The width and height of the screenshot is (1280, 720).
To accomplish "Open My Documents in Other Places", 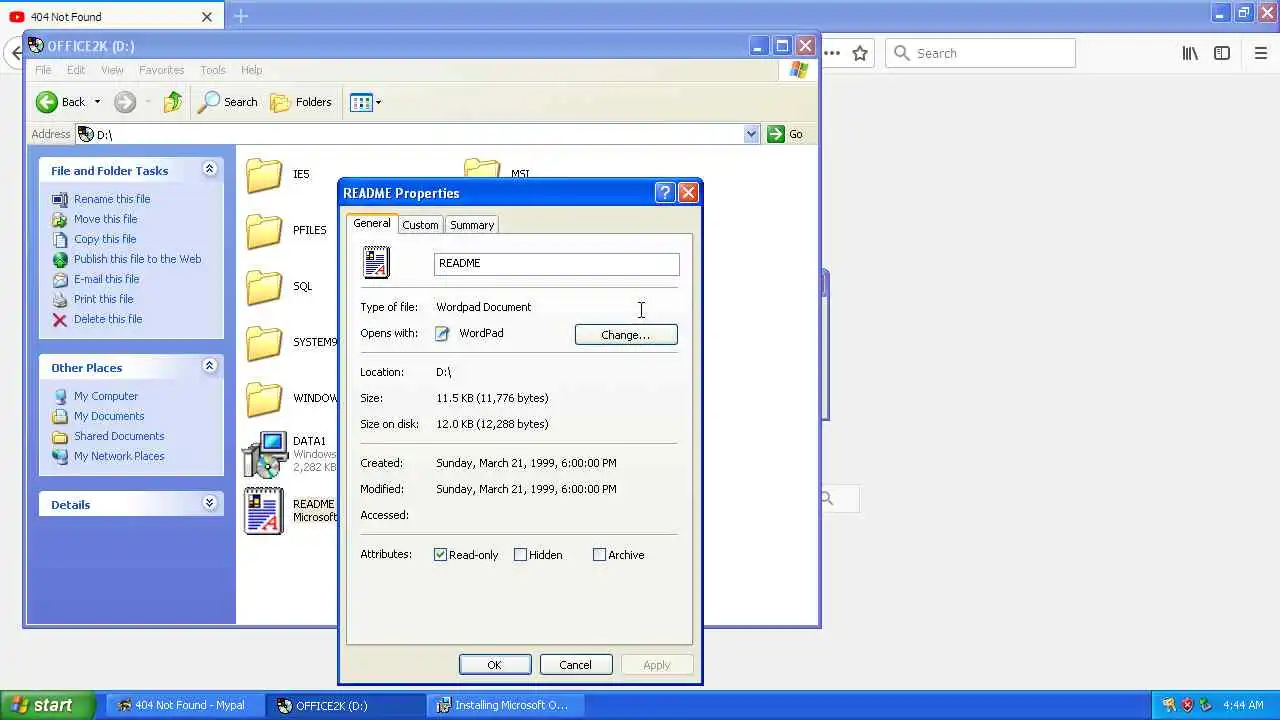I will 109,416.
